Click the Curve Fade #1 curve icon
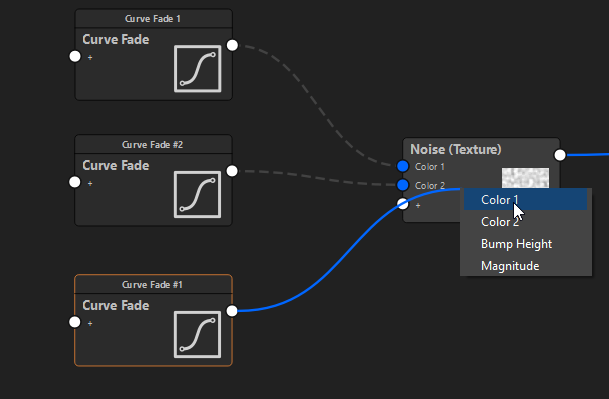 (198, 335)
